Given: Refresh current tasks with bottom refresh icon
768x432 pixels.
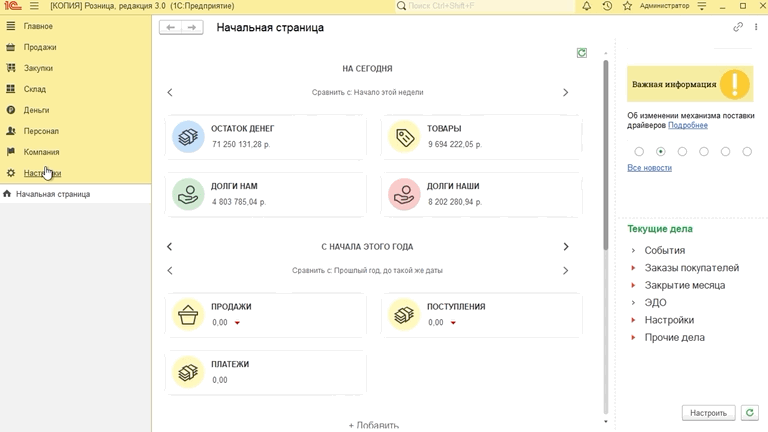Looking at the screenshot, I should [749, 413].
